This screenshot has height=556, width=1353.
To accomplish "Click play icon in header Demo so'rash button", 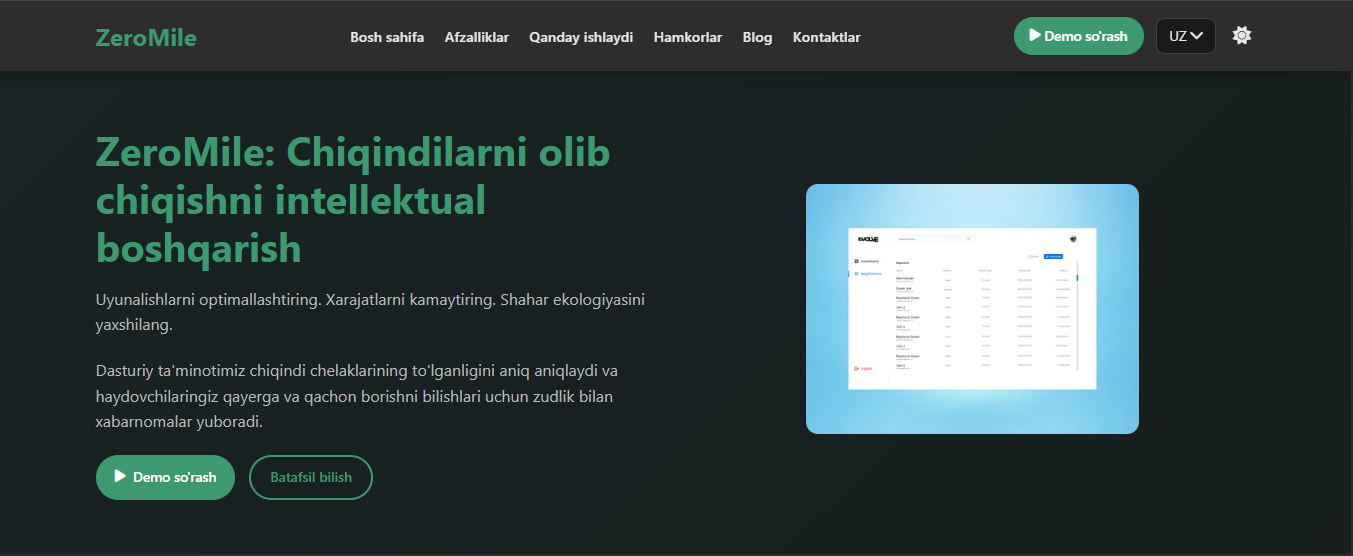I will click(1035, 36).
